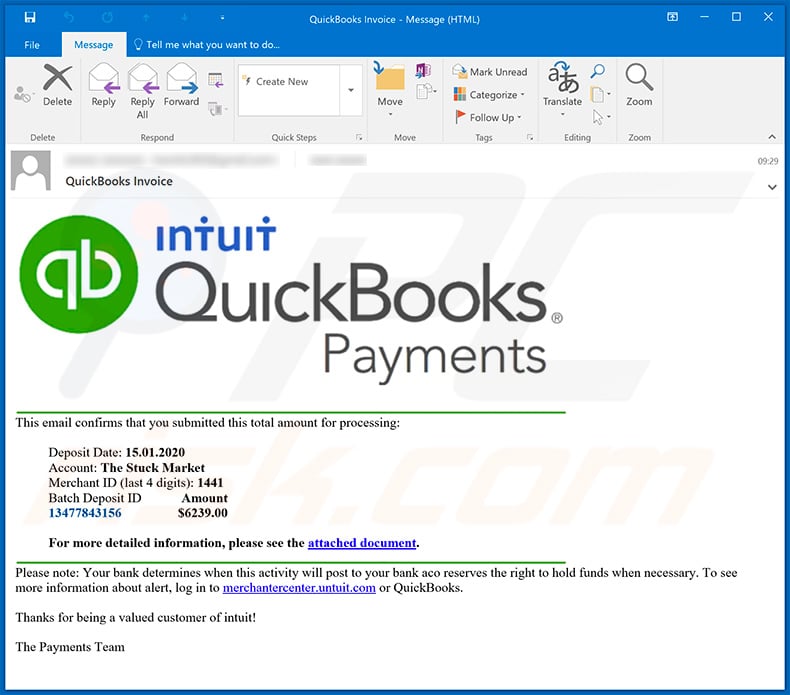This screenshot has height=695, width=790.
Task: Click the received time 09:29
Action: 768,161
